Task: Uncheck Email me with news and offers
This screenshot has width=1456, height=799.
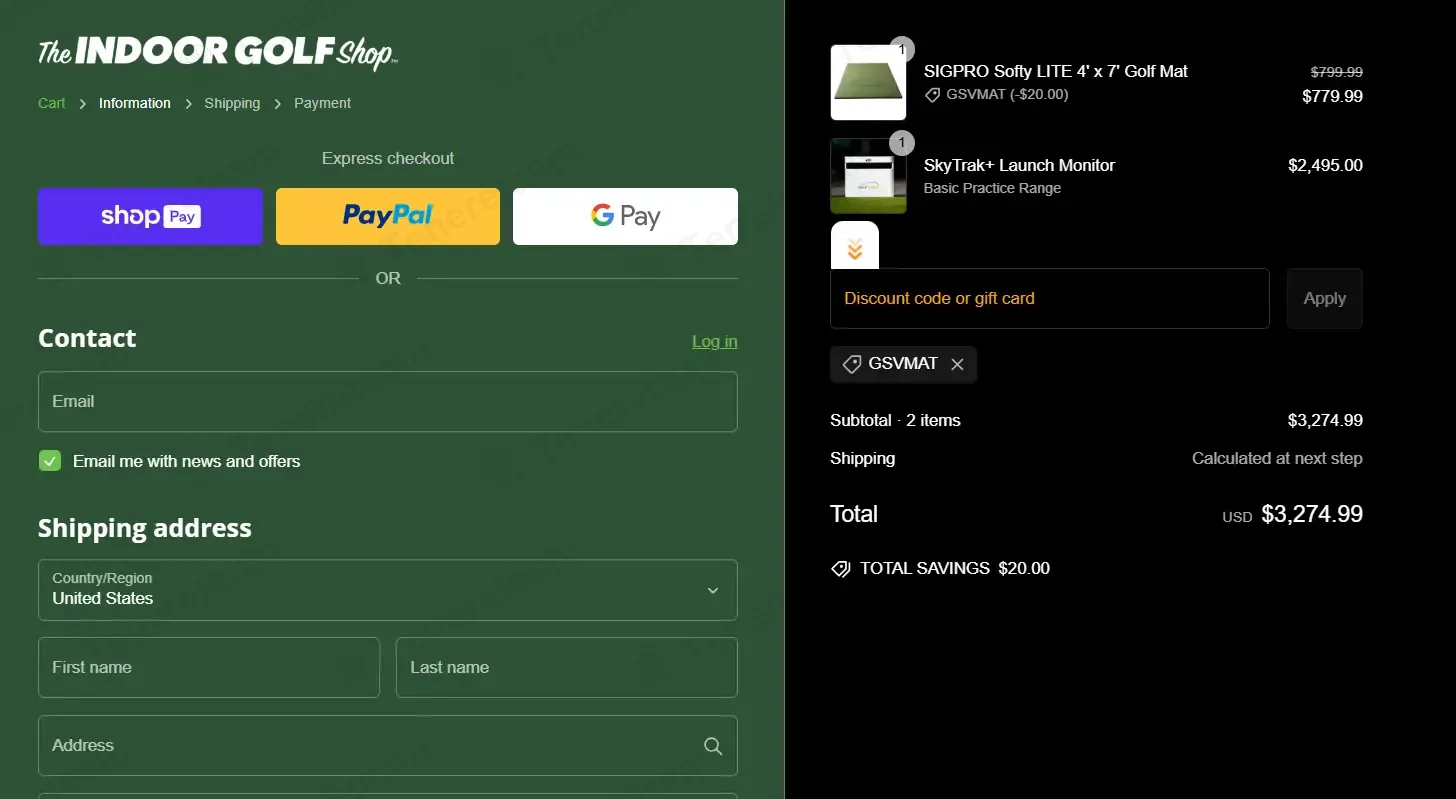Action: (x=50, y=461)
